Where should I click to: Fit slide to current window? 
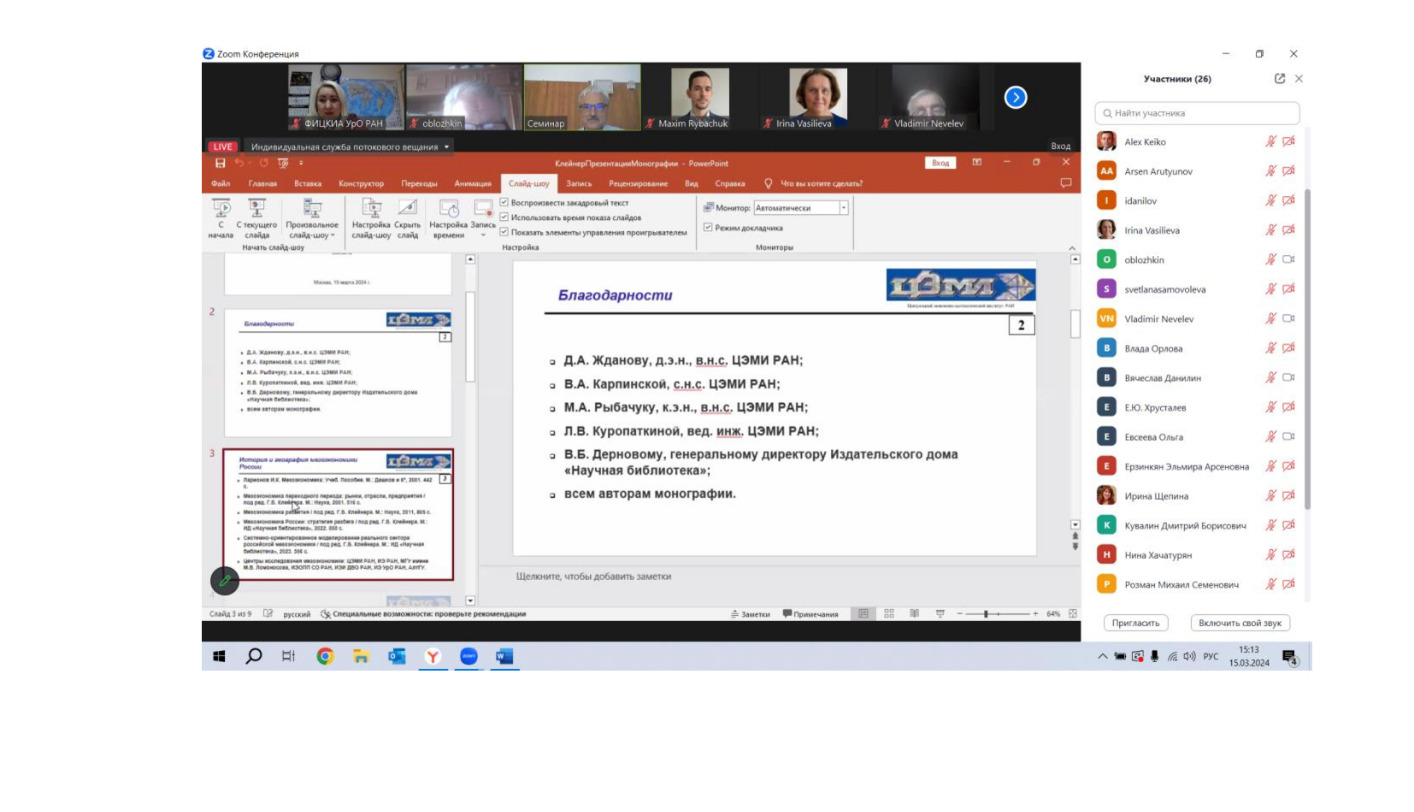(x=1073, y=614)
